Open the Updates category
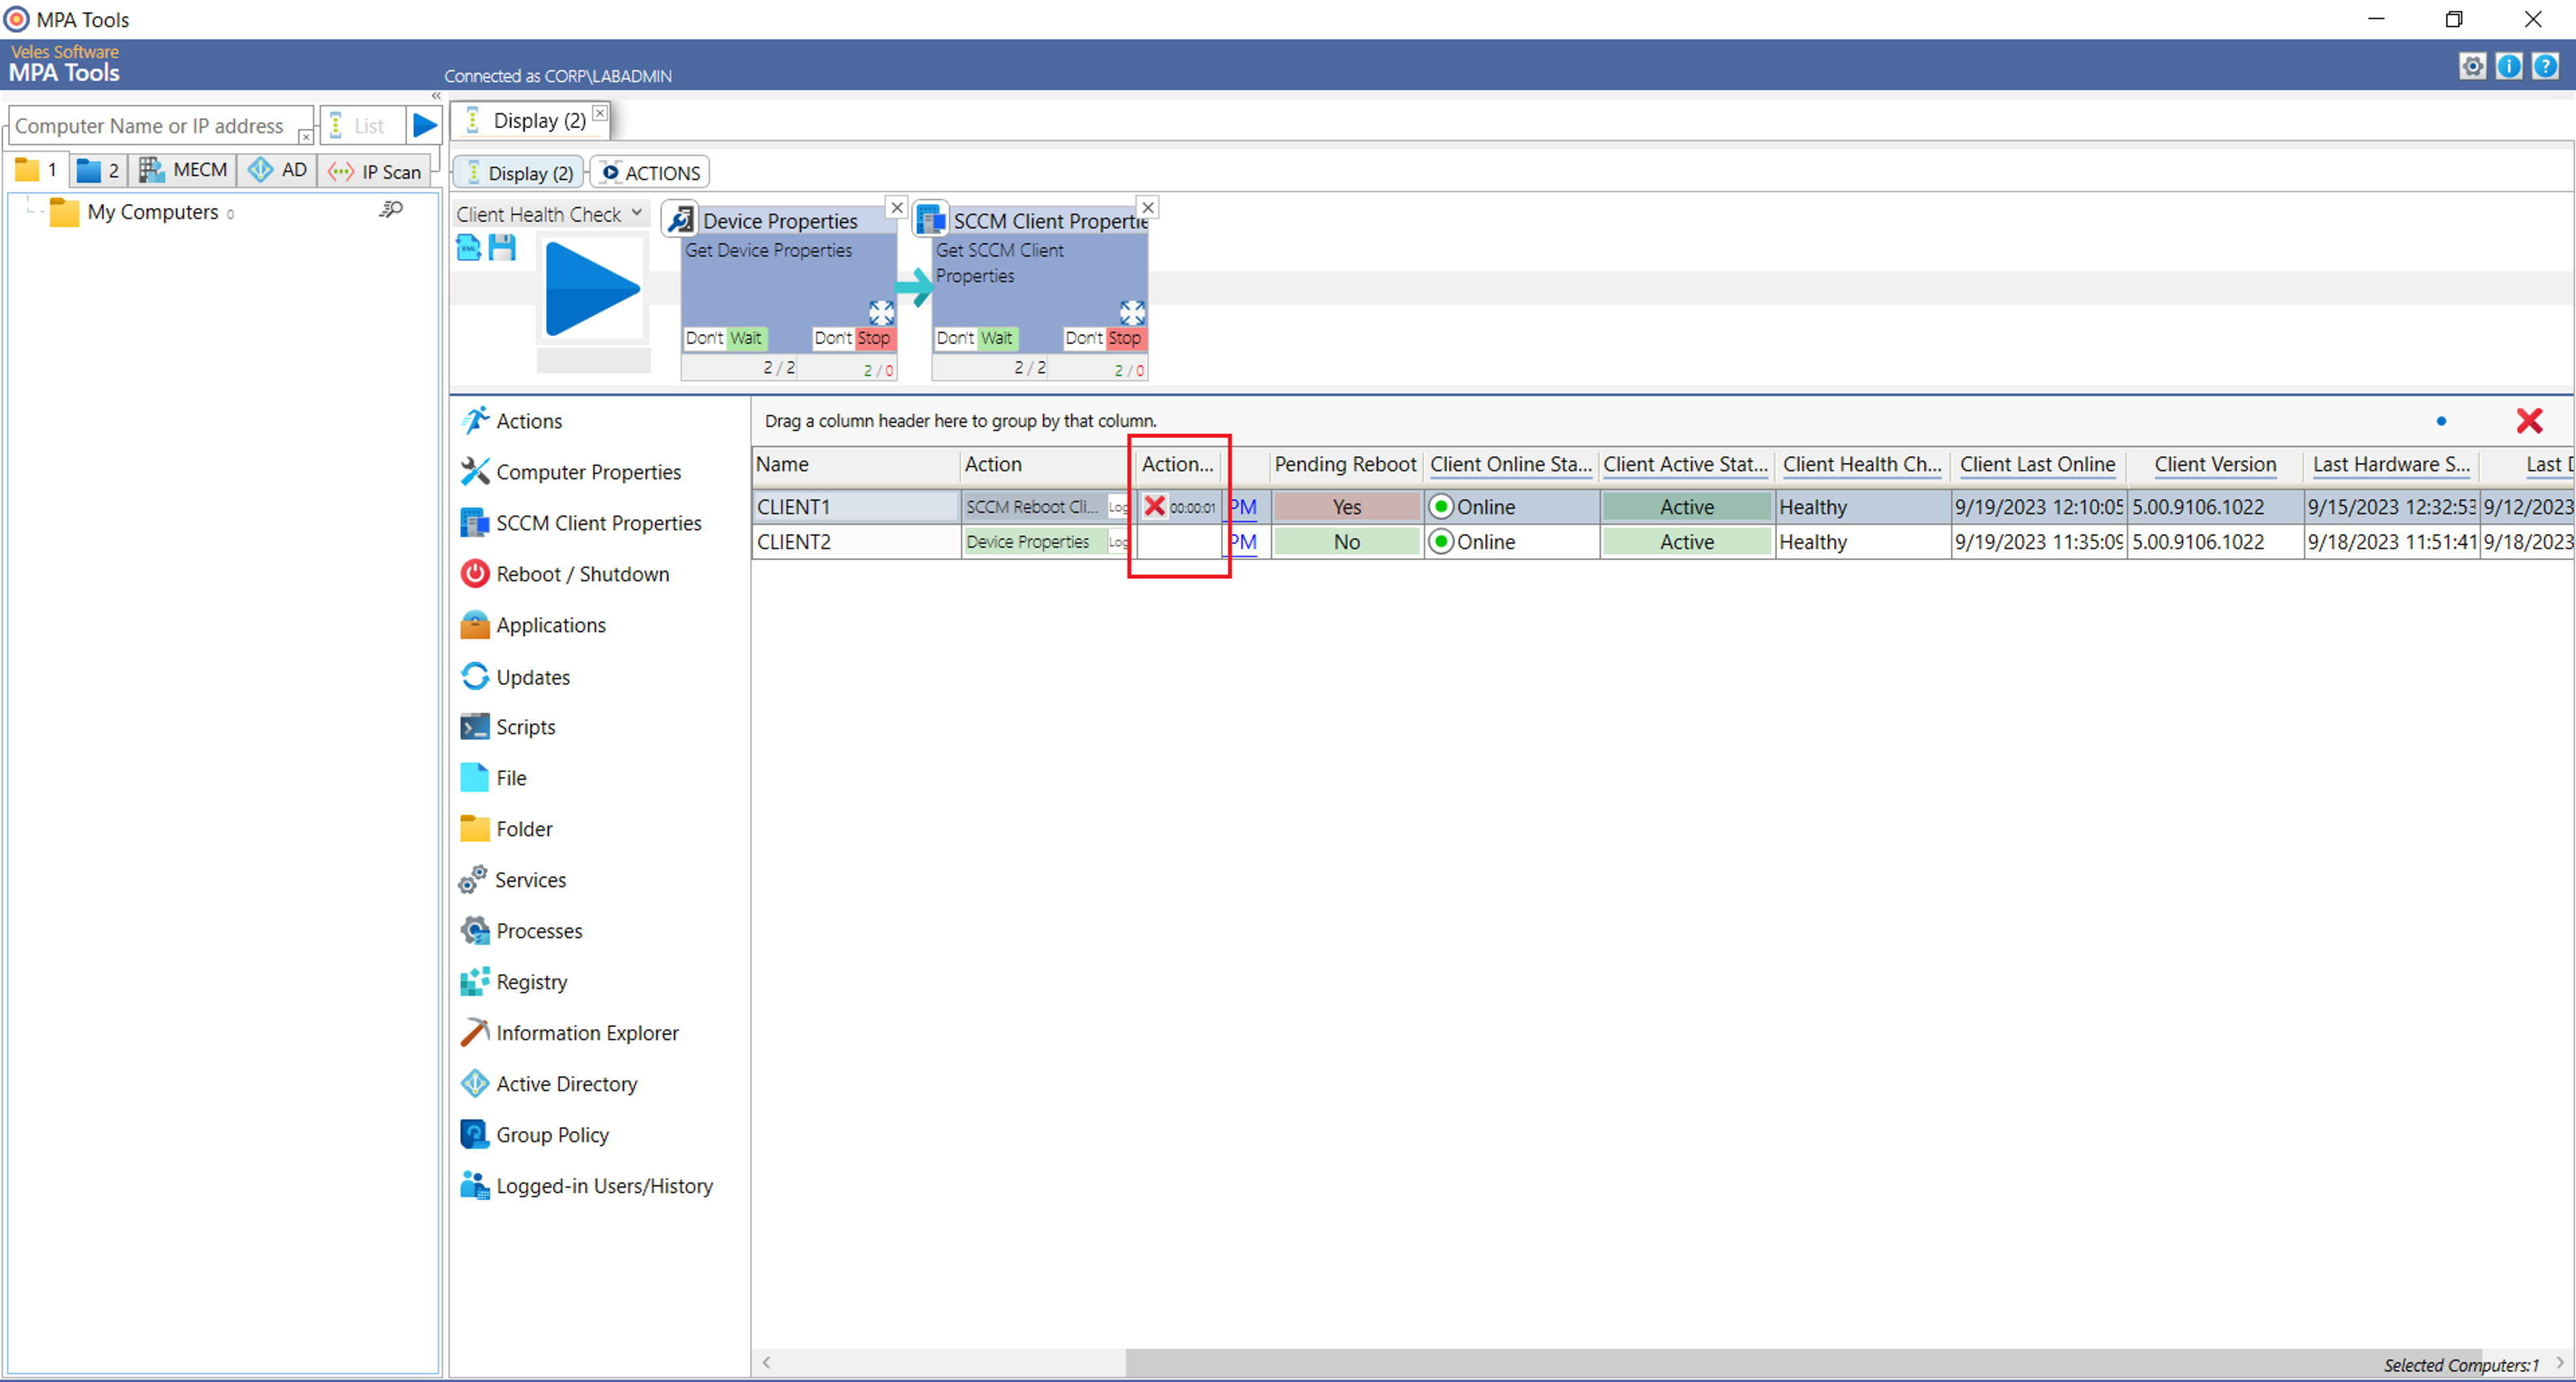This screenshot has width=2576, height=1382. (515, 677)
